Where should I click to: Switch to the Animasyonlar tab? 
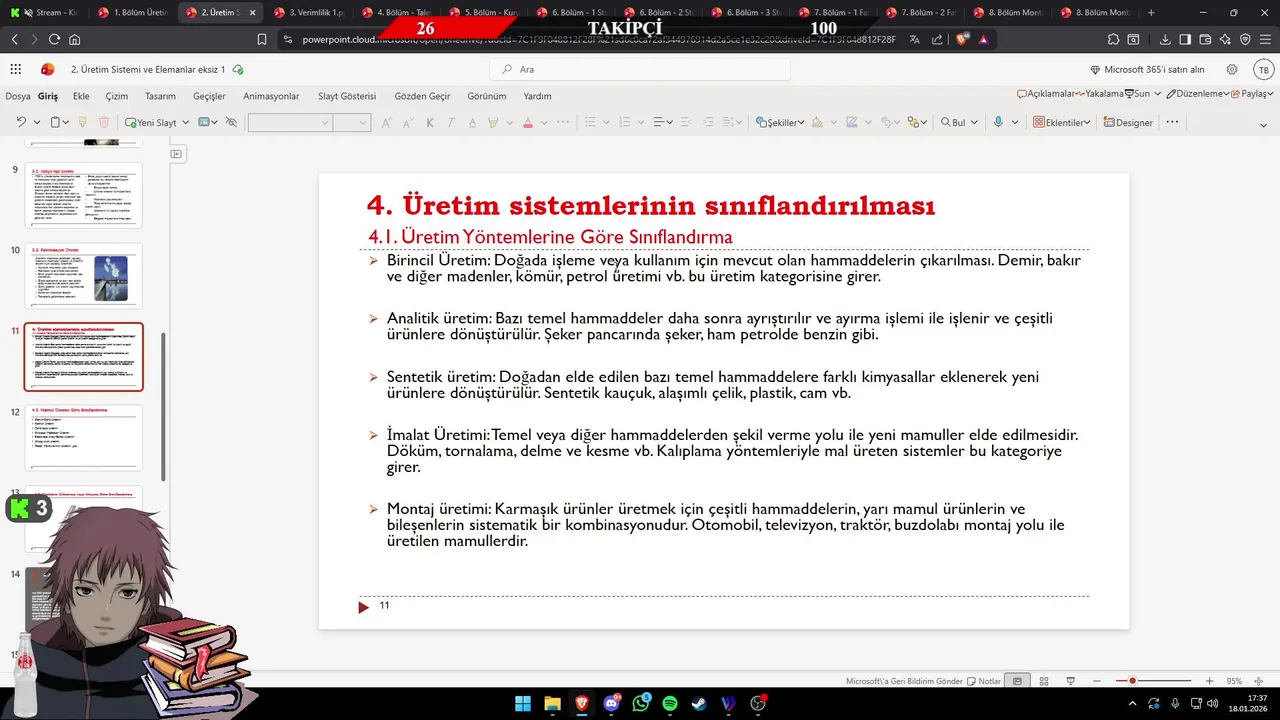(x=271, y=96)
